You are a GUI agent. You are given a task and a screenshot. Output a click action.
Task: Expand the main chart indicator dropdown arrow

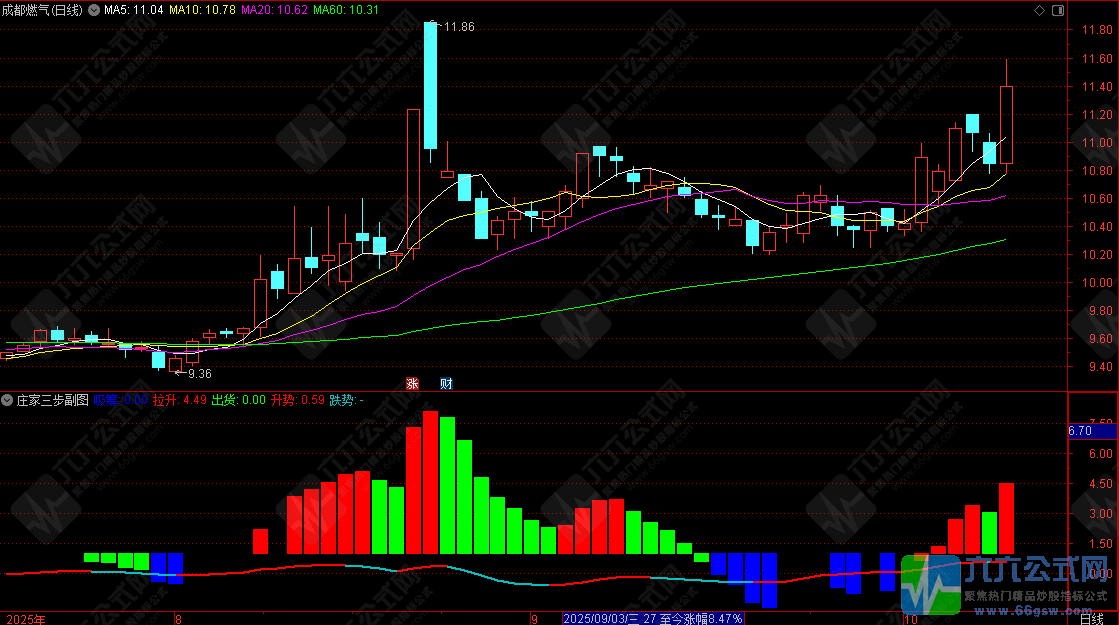coord(95,10)
